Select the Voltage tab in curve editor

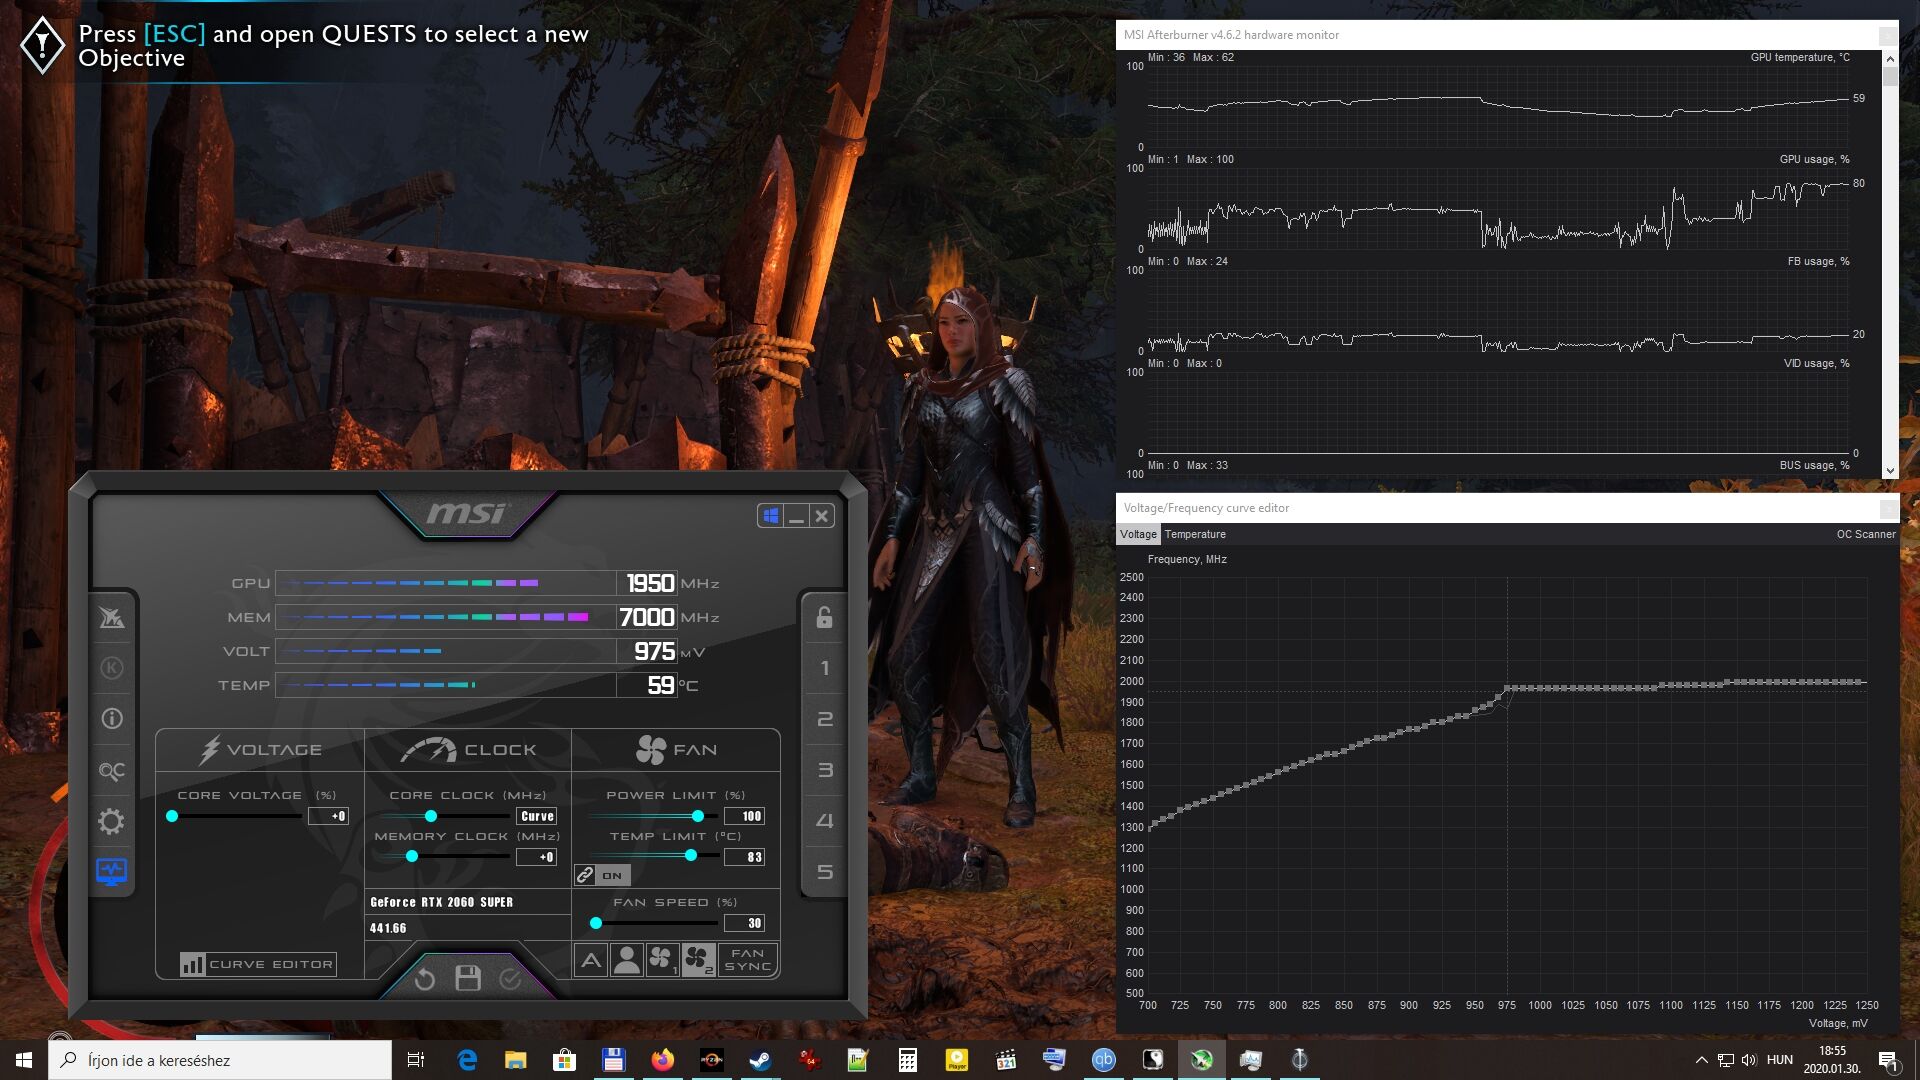(x=1137, y=534)
